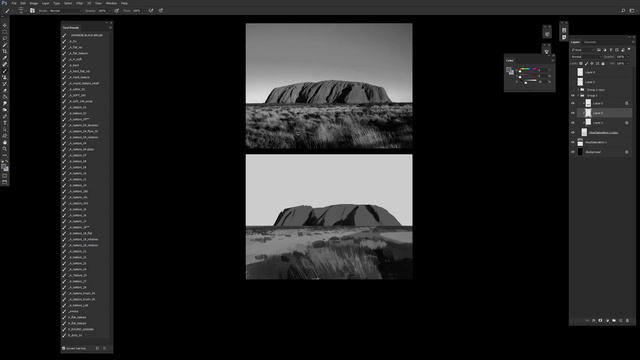
Task: Select the Gradient tool
Action: [x=5, y=96]
